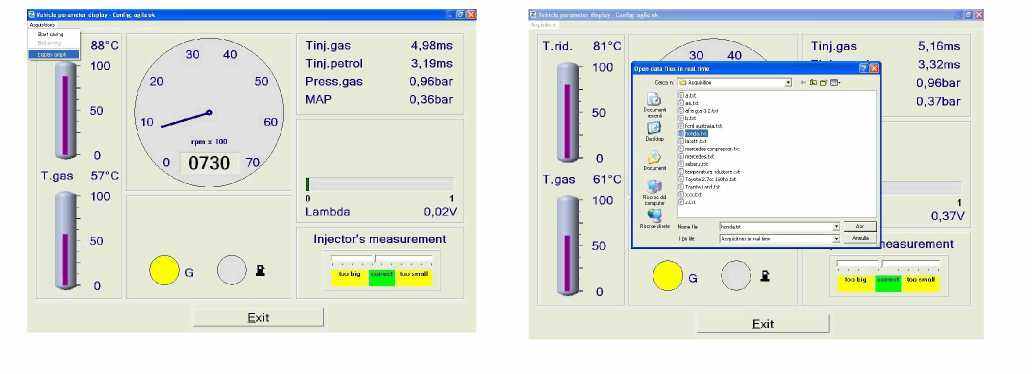Click the dialog help question mark button
Image resolution: width=1032 pixels, height=374 pixels.
tap(864, 68)
